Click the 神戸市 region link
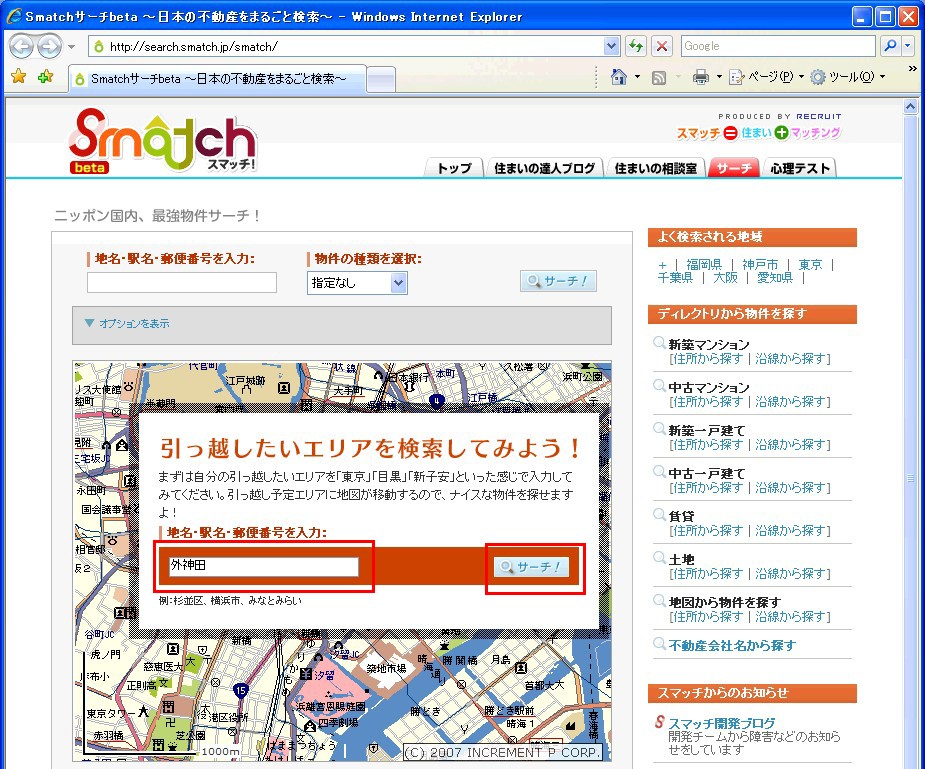The image size is (925, 769). click(x=760, y=265)
